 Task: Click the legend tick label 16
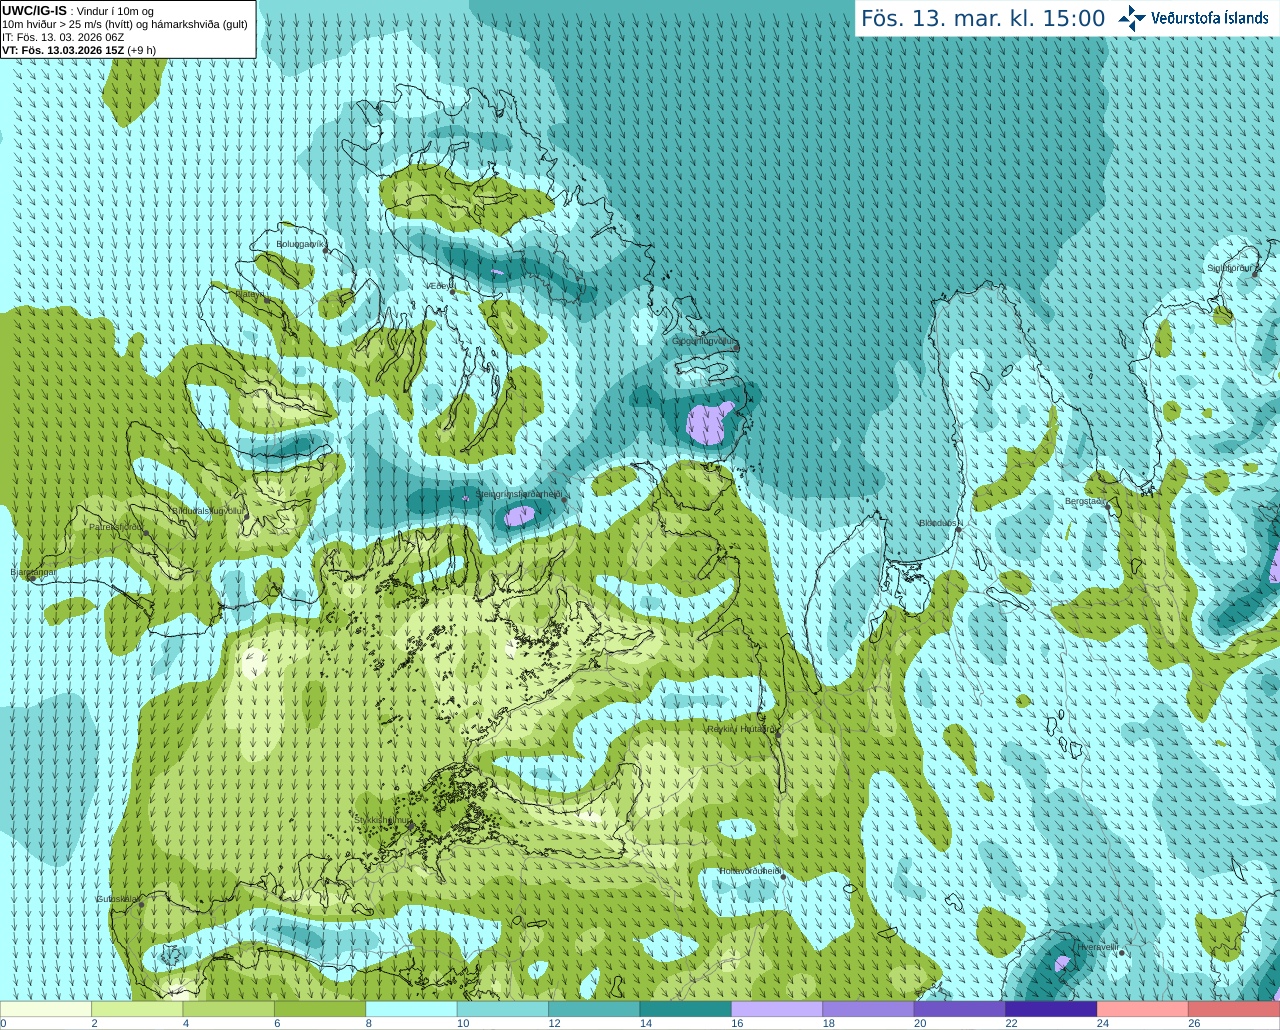tap(737, 1023)
